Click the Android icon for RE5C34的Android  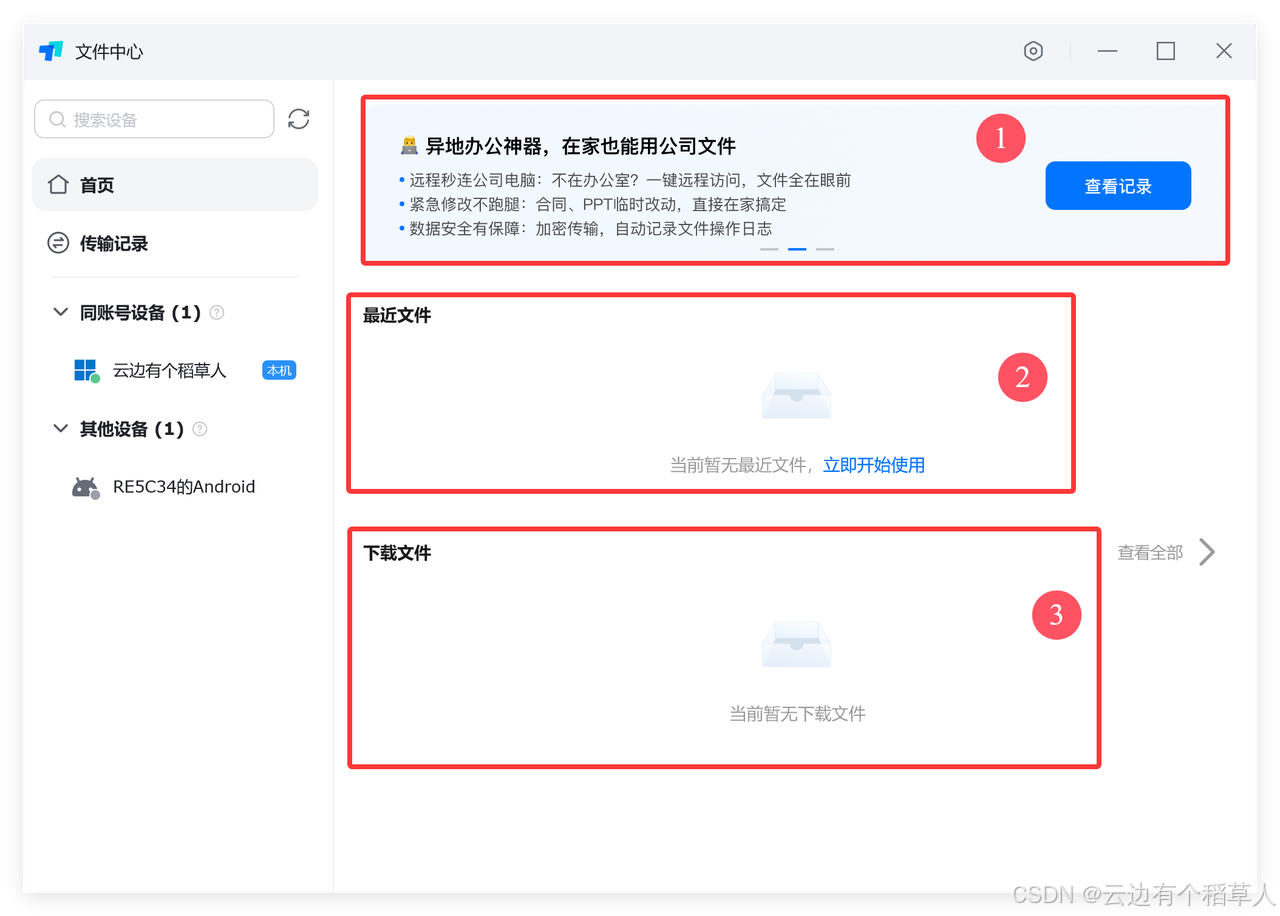[86, 487]
